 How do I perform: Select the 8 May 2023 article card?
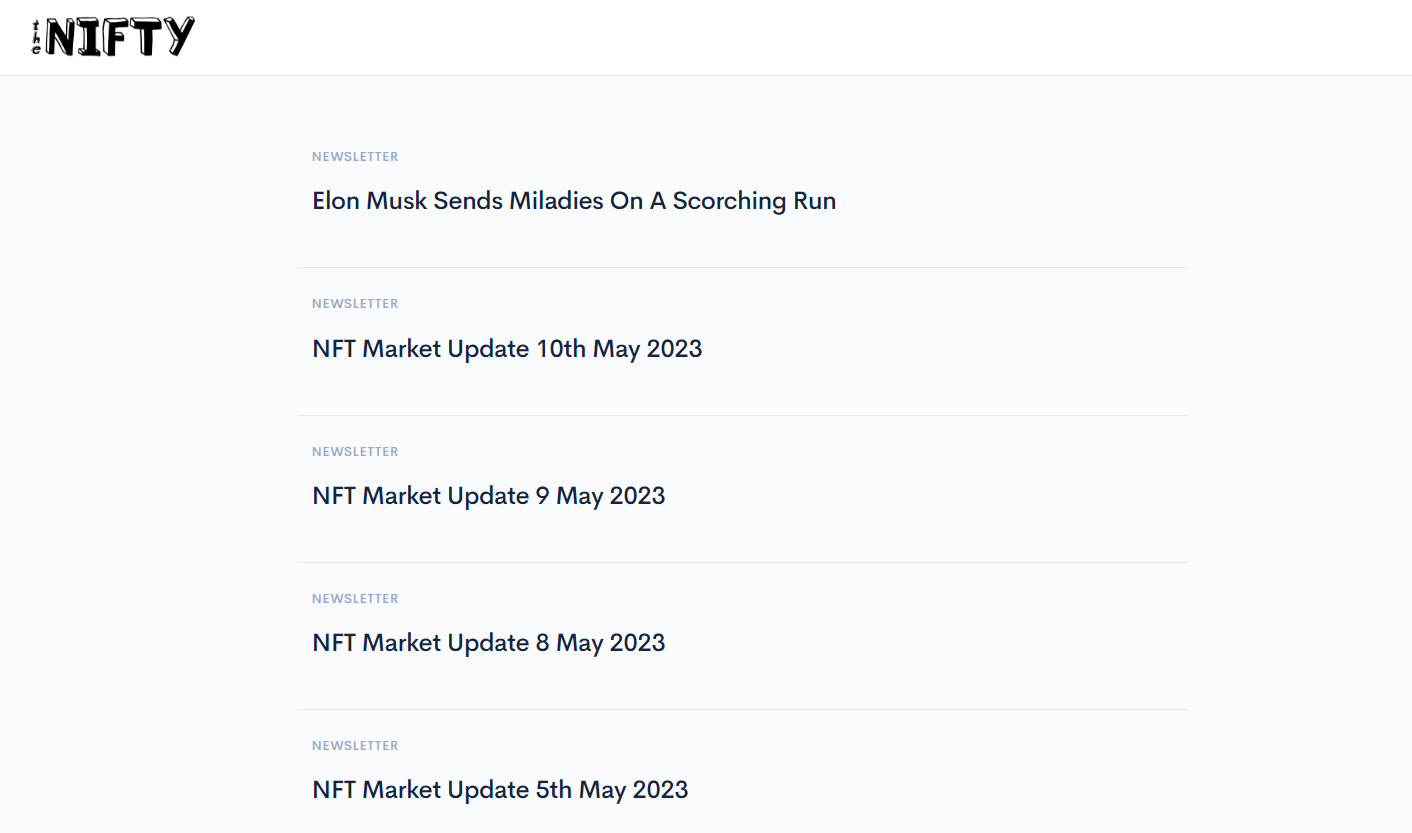point(742,636)
